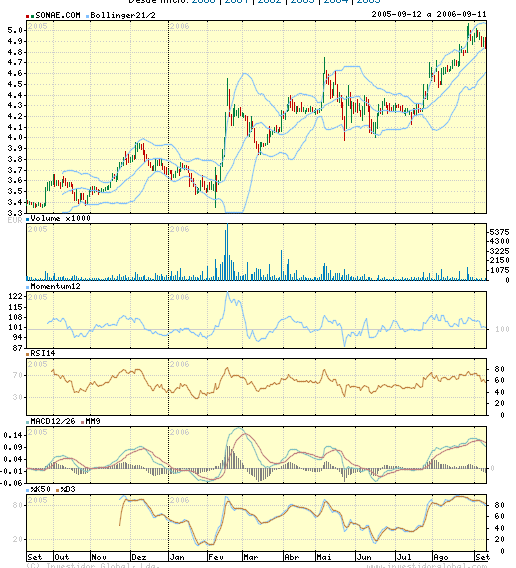This screenshot has height=568, width=516.
Task: Click the SONAE.COM legend label
Action: (58, 15)
